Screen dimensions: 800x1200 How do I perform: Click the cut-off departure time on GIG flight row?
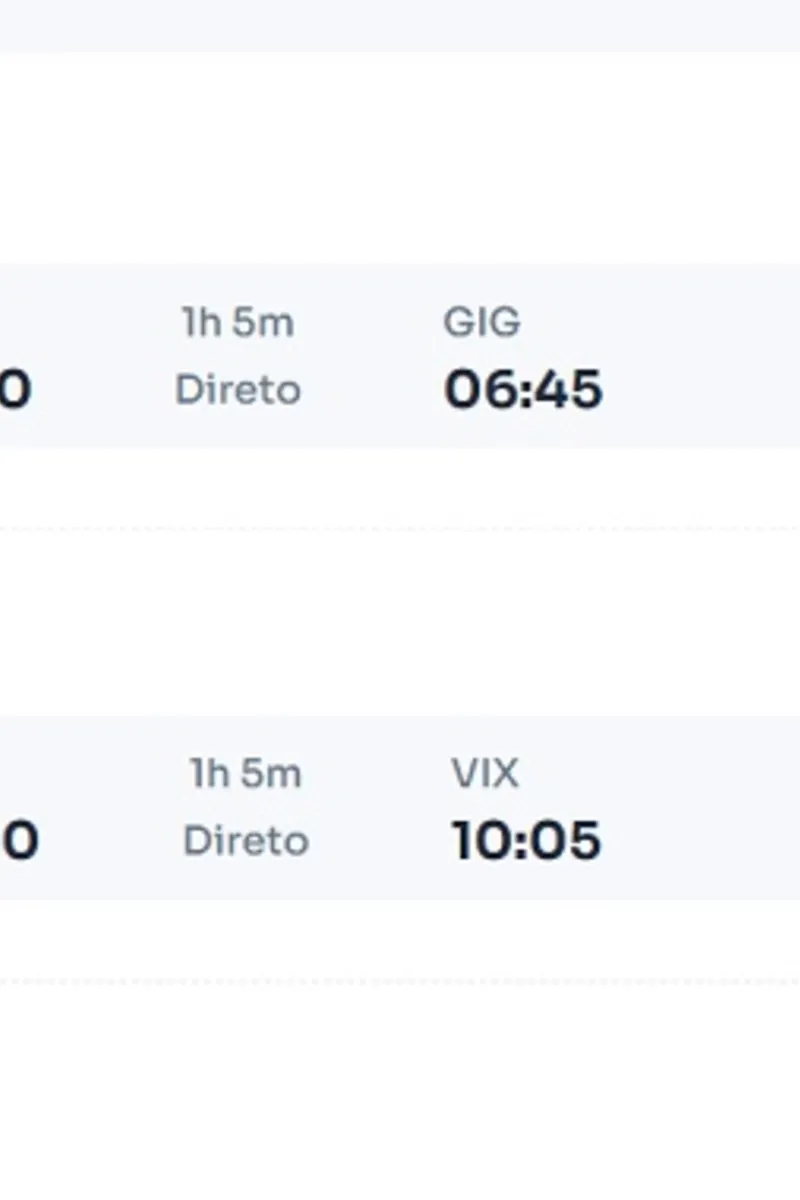(x=15, y=389)
